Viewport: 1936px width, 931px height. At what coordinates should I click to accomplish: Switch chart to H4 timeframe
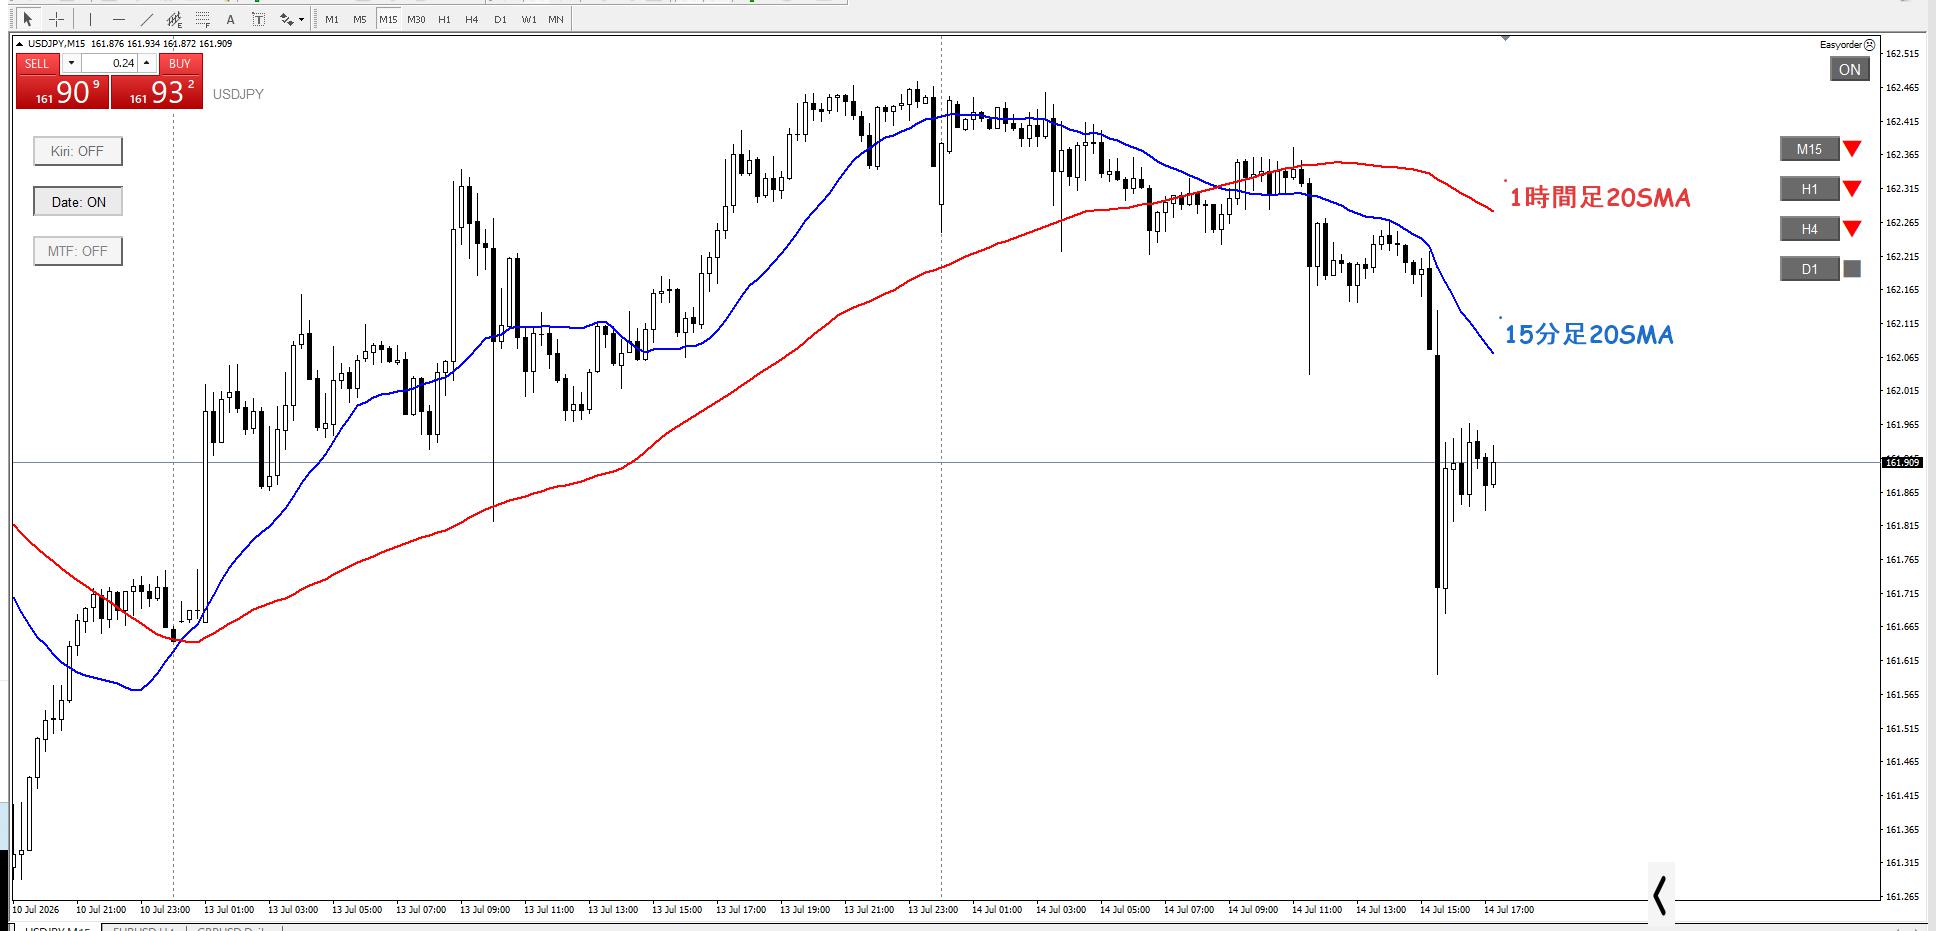coord(472,19)
